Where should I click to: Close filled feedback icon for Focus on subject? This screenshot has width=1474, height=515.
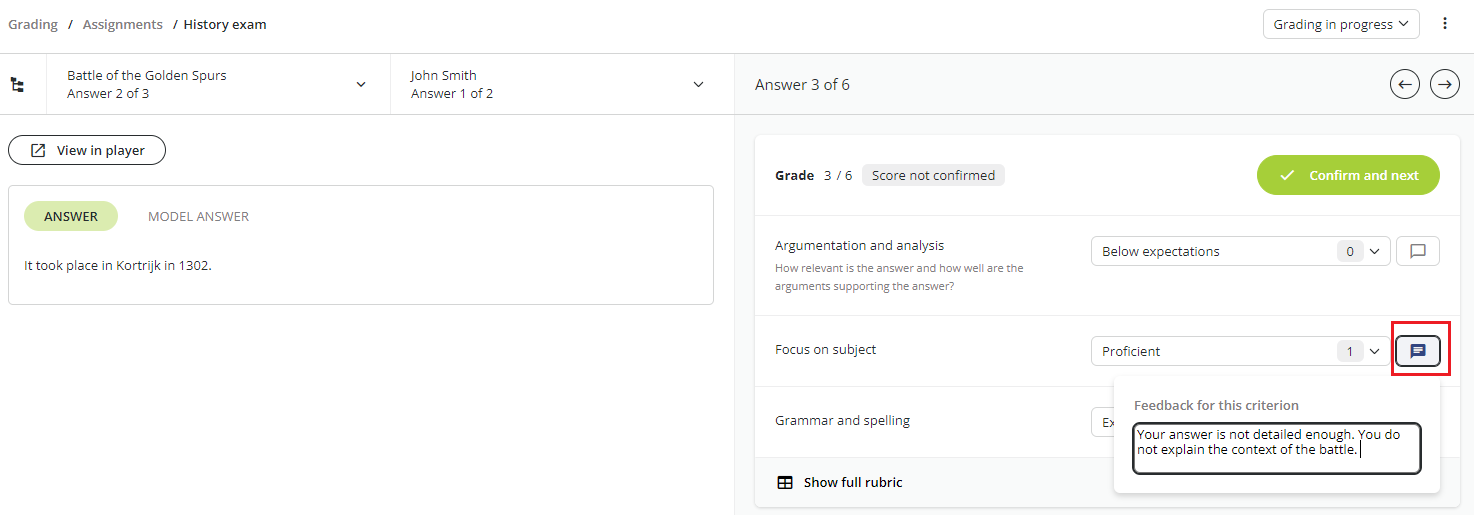1418,351
